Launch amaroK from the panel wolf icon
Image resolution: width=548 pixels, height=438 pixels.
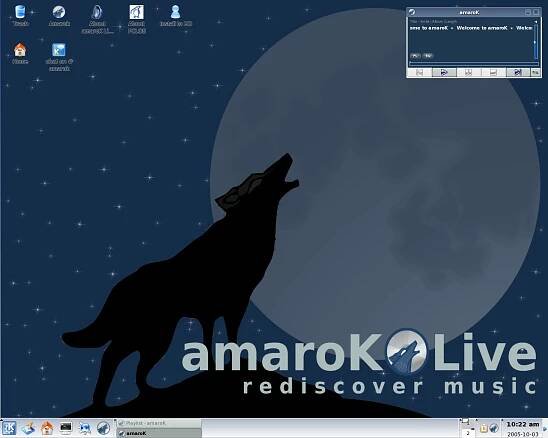coord(103,428)
